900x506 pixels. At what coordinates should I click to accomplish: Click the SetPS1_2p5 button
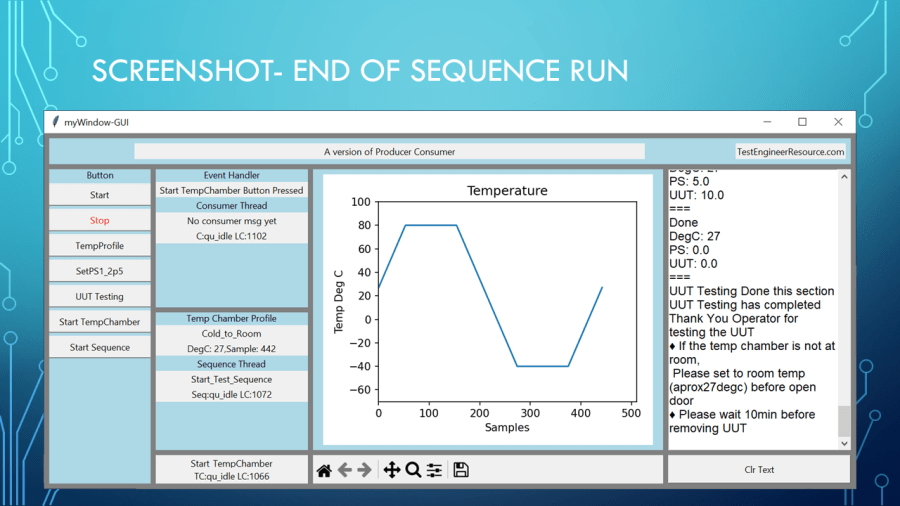pyautogui.click(x=100, y=271)
